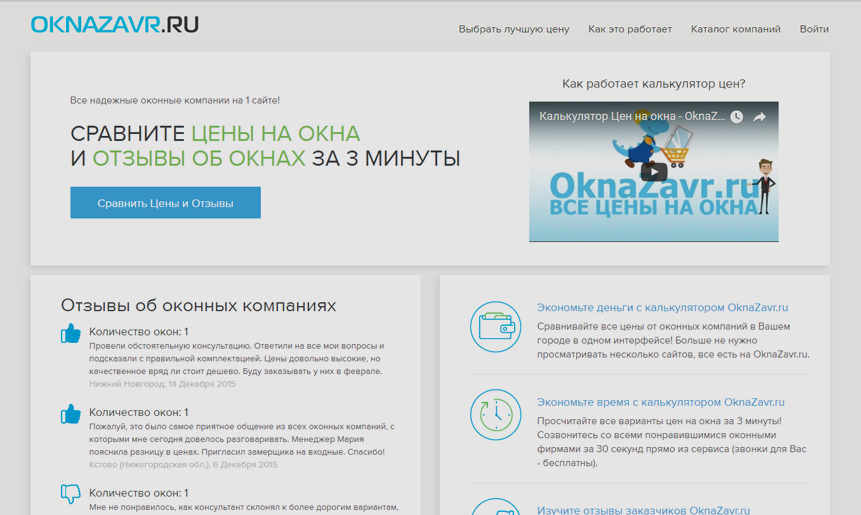
Task: Click review text starting Мне не понравилось
Action: [x=243, y=507]
